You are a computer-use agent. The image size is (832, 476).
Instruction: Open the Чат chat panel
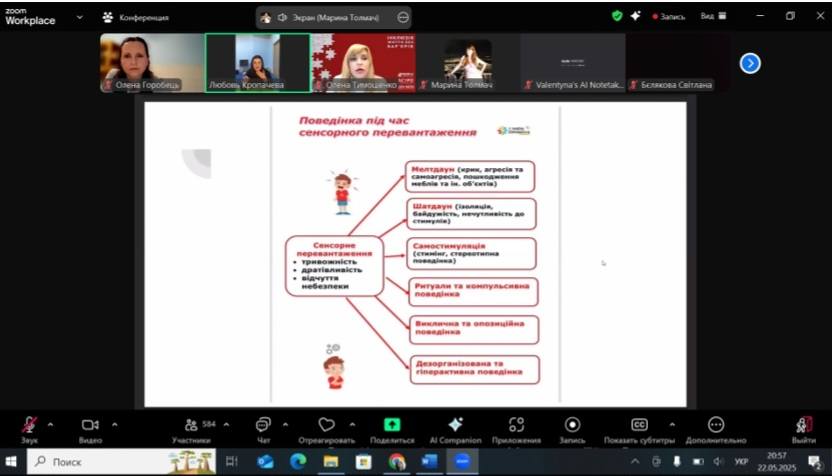tap(263, 425)
